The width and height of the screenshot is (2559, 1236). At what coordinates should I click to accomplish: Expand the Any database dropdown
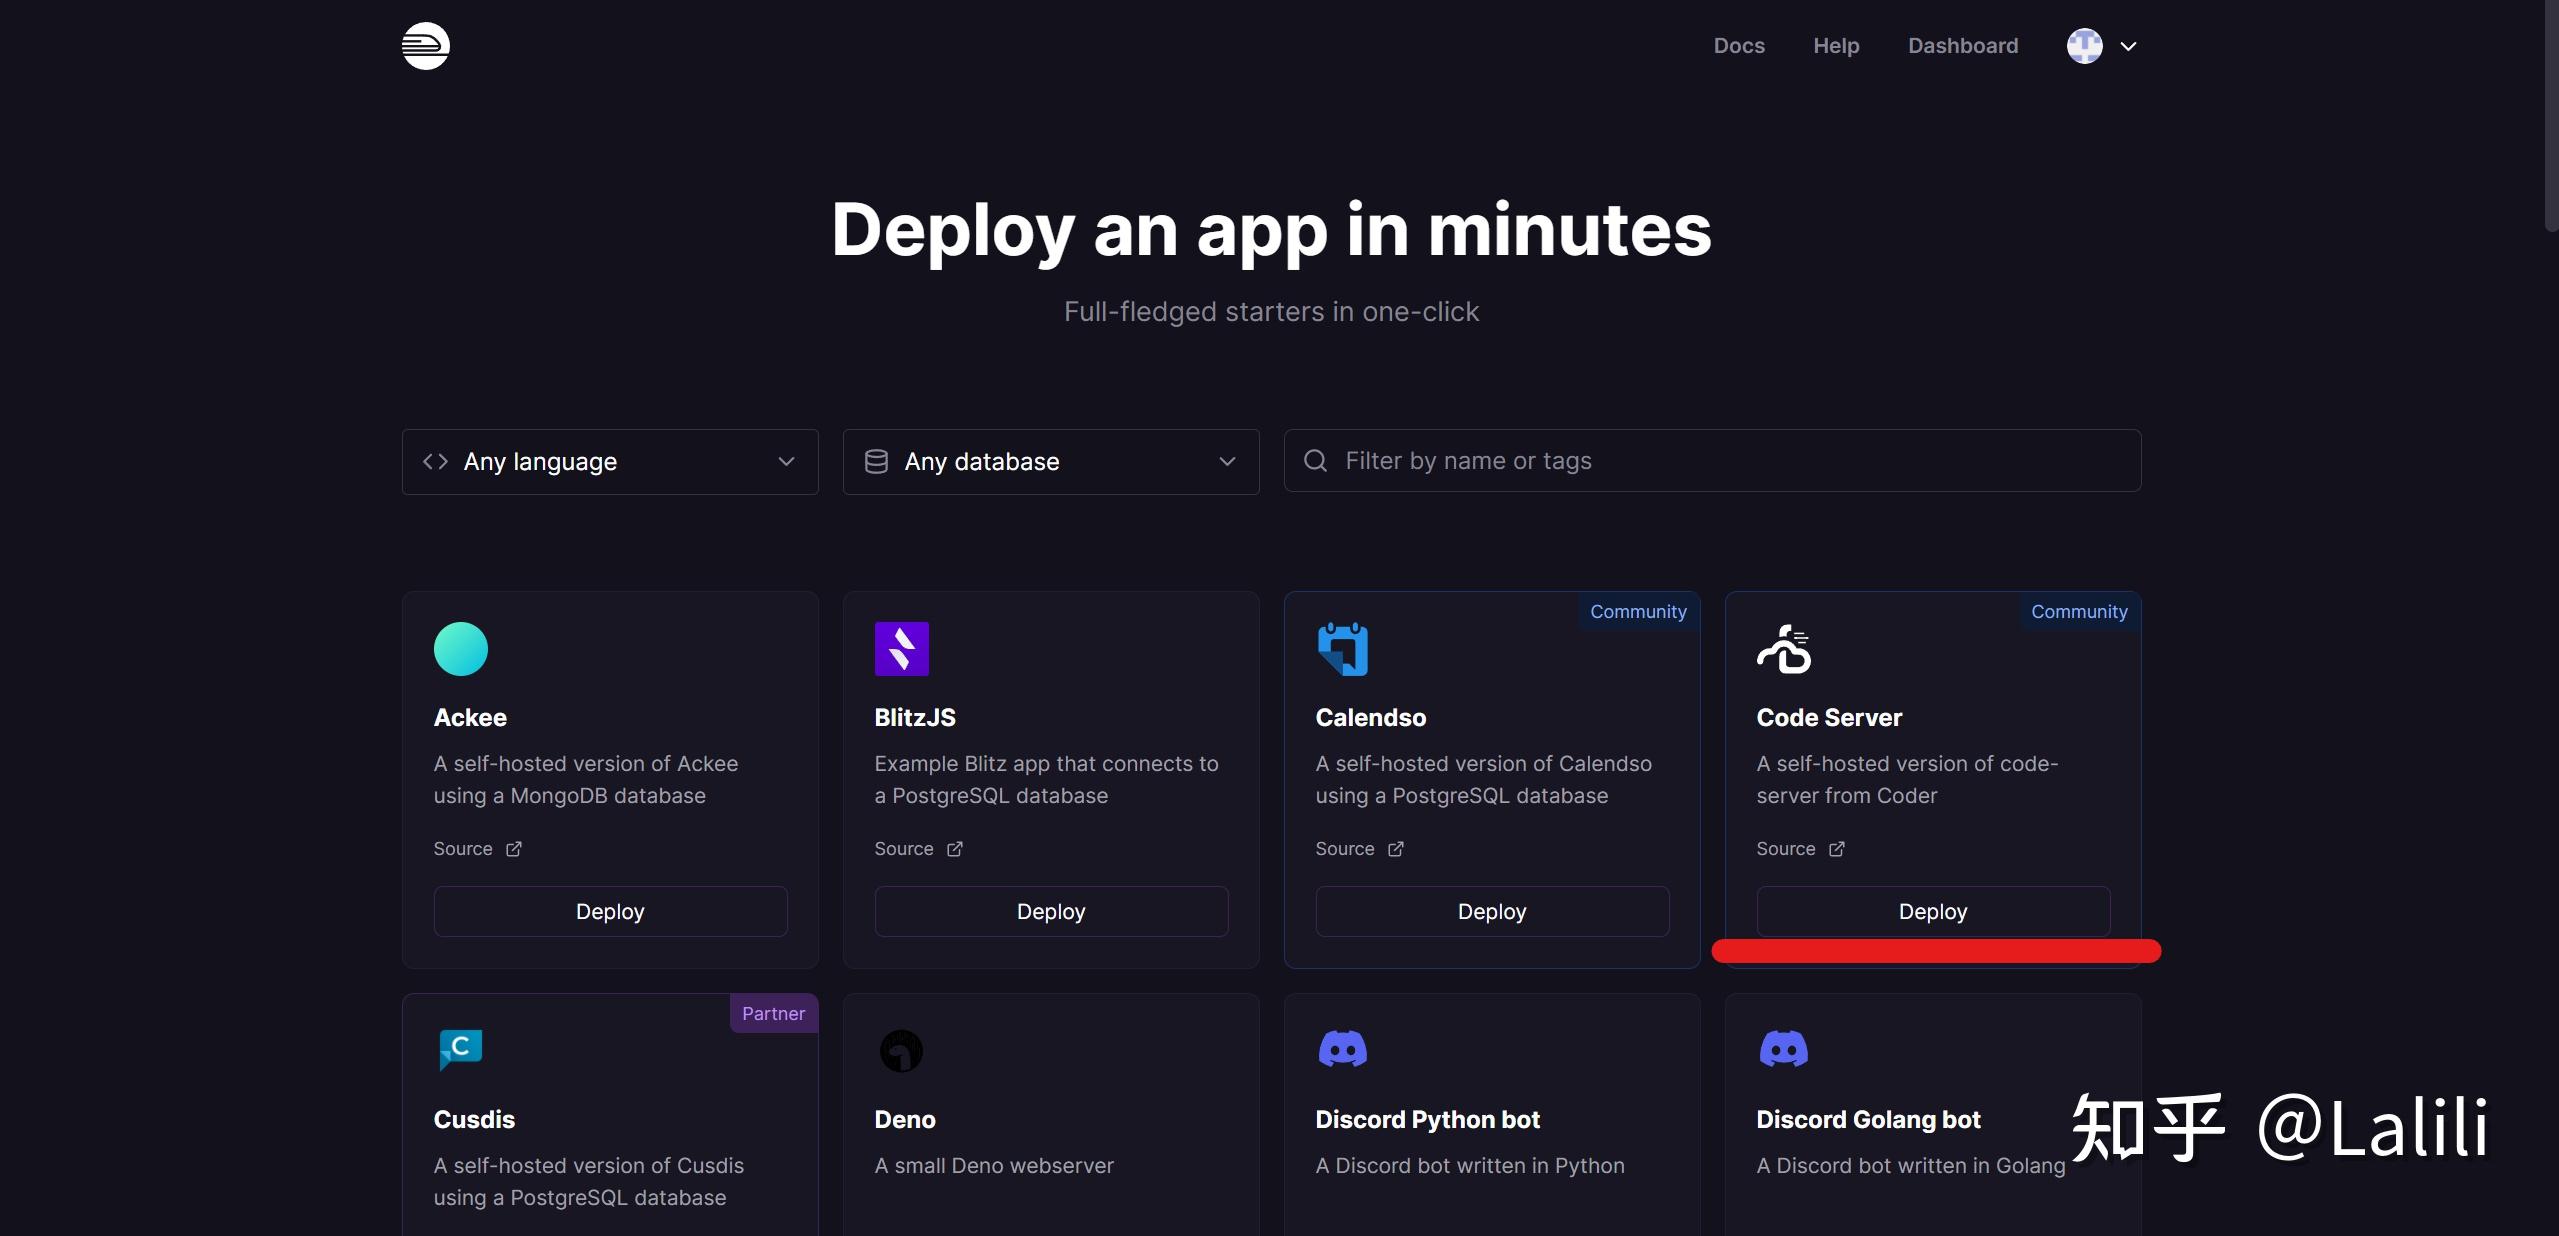coord(1051,462)
